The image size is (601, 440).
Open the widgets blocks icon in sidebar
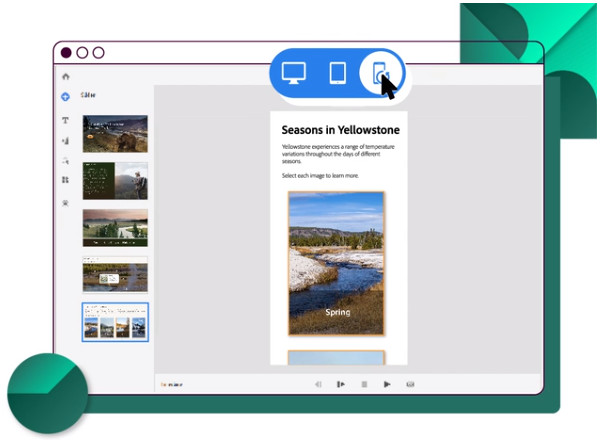(x=66, y=180)
